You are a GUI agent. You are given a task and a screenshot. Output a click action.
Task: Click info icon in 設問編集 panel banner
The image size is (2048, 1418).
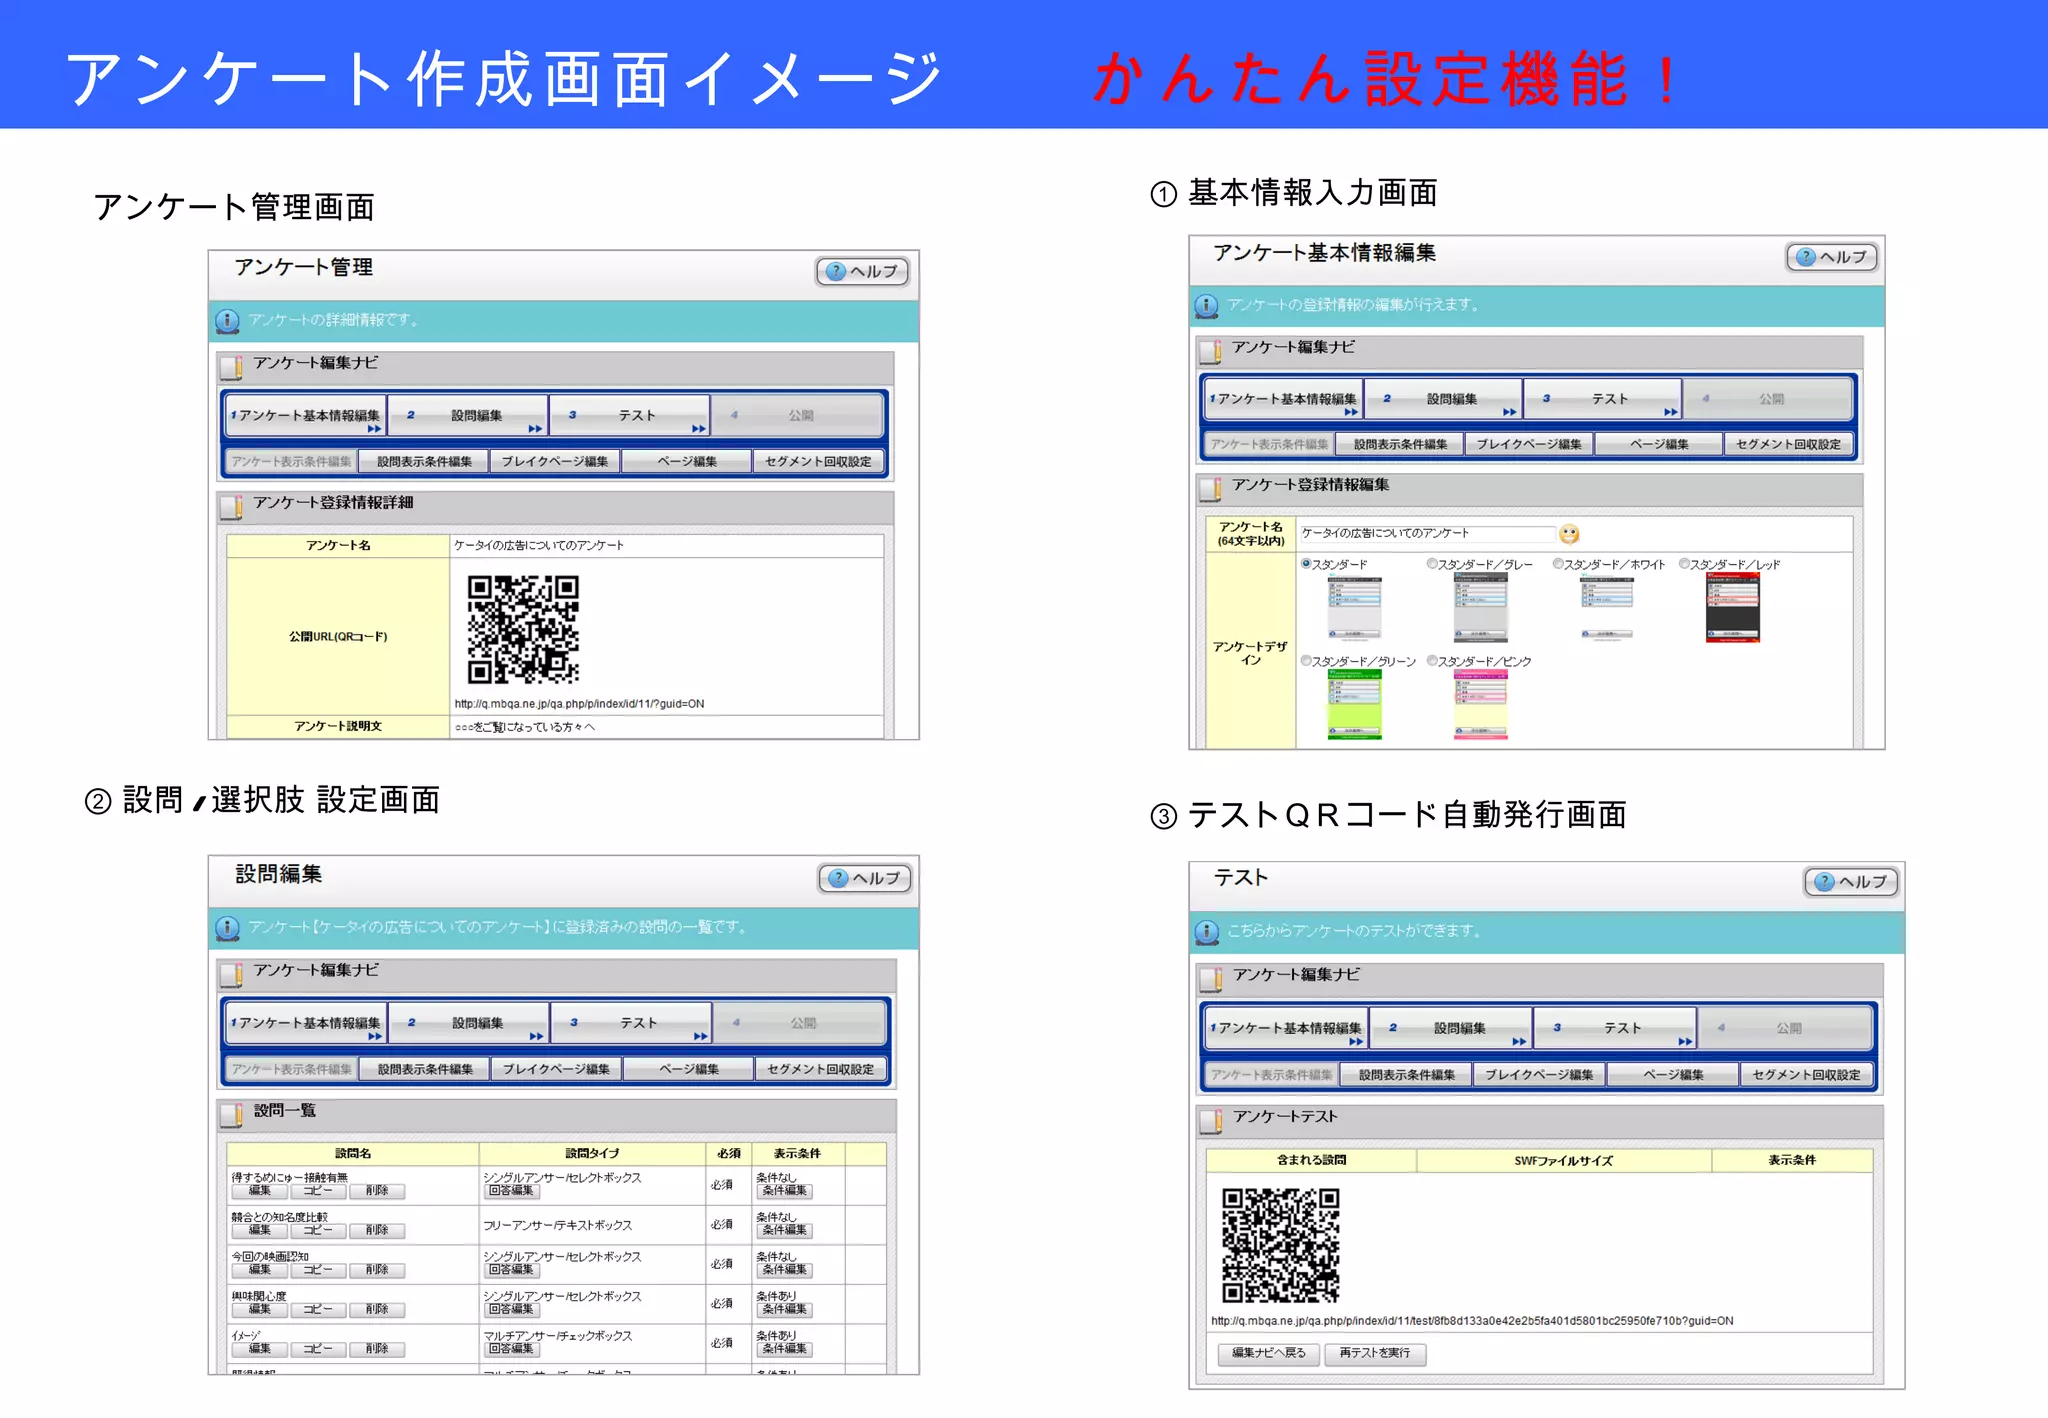click(x=228, y=928)
